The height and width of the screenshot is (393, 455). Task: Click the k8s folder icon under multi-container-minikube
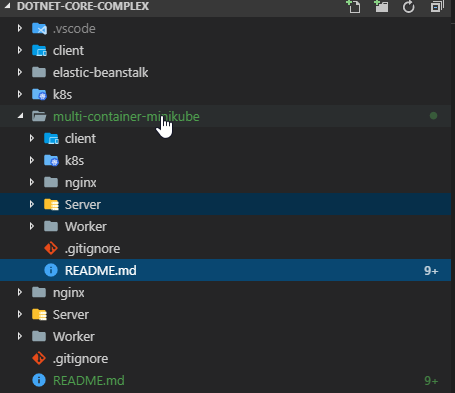click(51, 160)
